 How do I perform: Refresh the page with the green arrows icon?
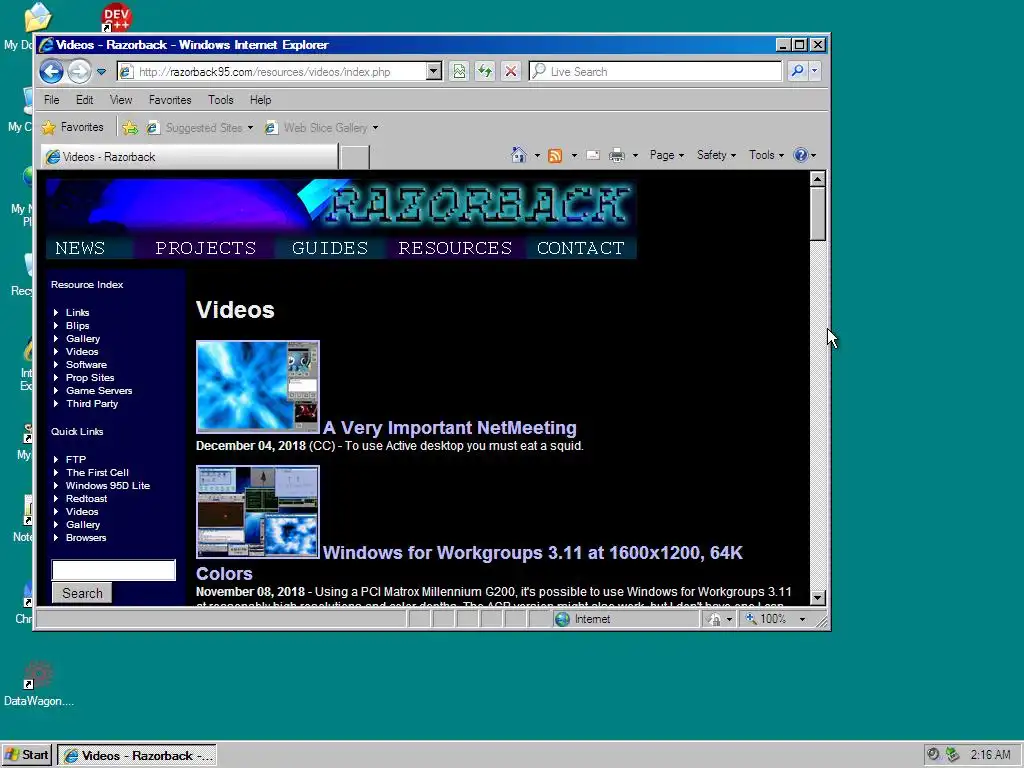485,71
